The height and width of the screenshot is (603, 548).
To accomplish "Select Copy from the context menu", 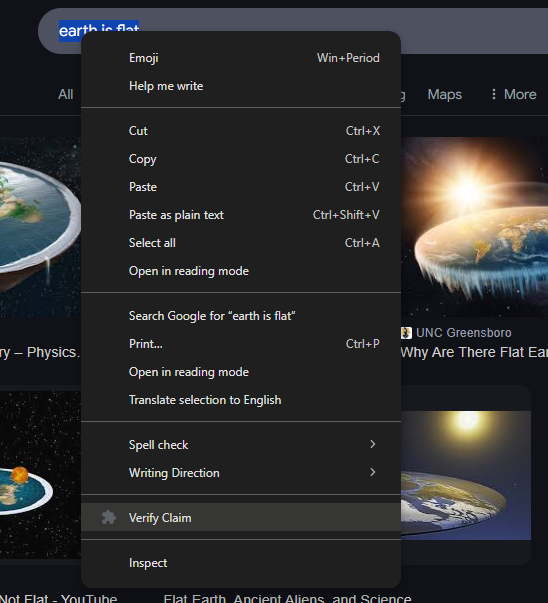I will [241, 159].
